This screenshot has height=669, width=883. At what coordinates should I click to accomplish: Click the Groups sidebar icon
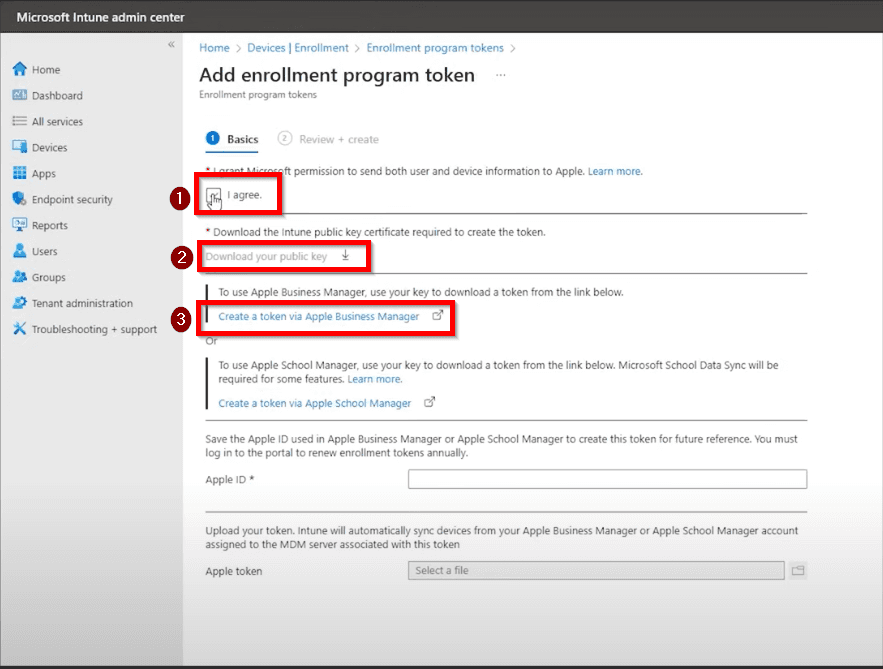point(18,277)
